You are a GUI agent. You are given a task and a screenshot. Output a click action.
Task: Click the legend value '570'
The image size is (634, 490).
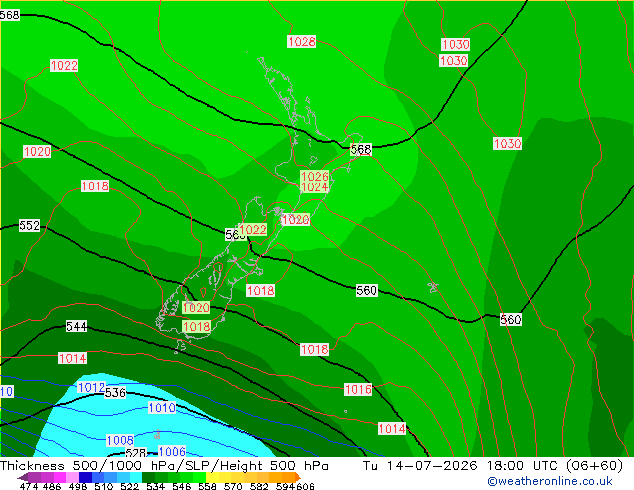click(x=233, y=486)
